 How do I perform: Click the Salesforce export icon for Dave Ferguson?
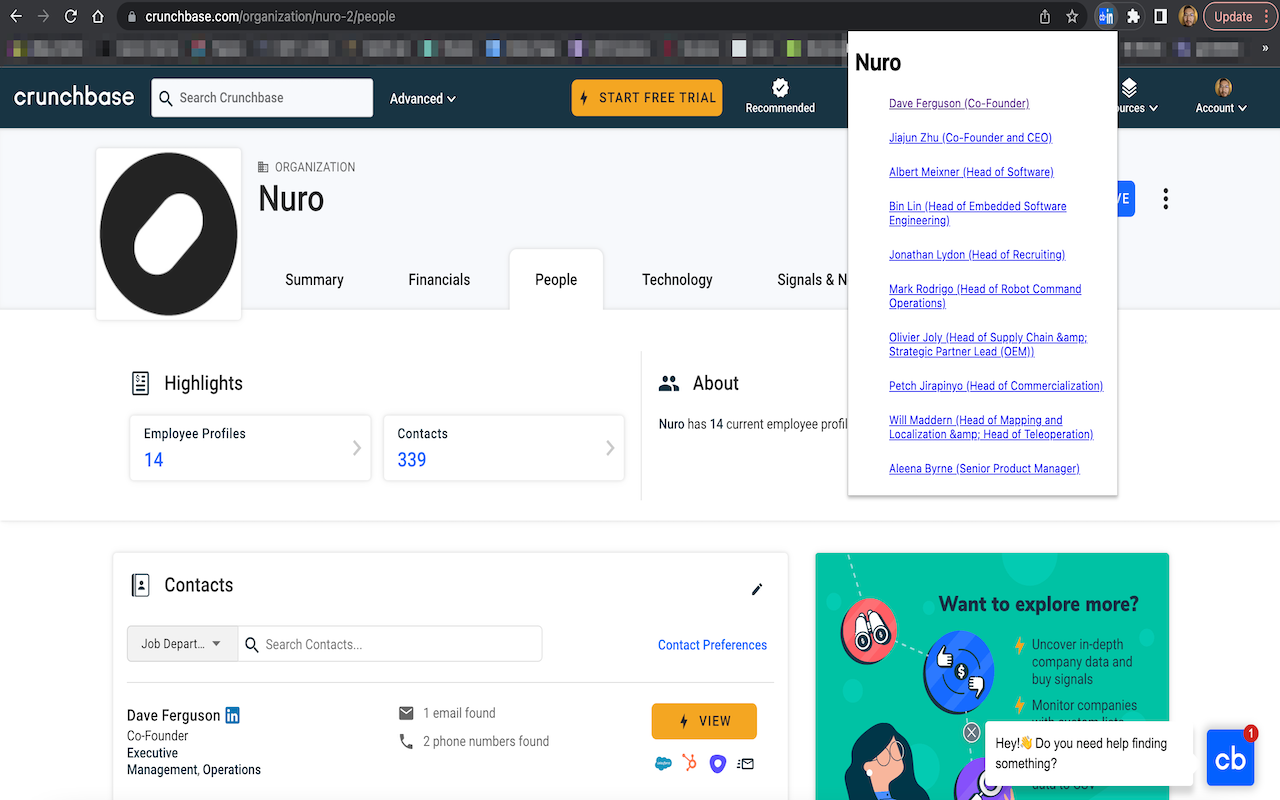pos(662,763)
